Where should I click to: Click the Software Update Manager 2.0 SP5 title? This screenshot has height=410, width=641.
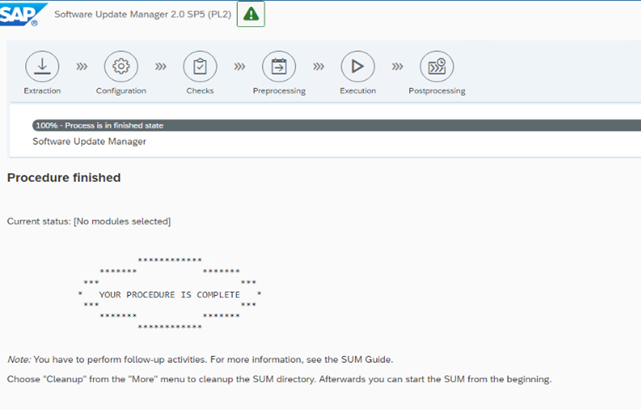(143, 14)
